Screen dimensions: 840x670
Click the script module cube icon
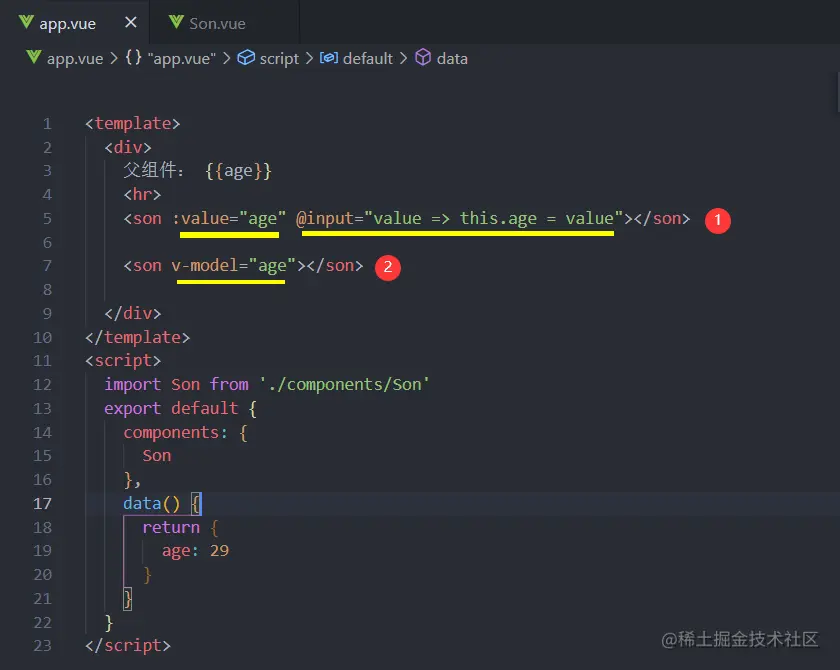[x=246, y=57]
